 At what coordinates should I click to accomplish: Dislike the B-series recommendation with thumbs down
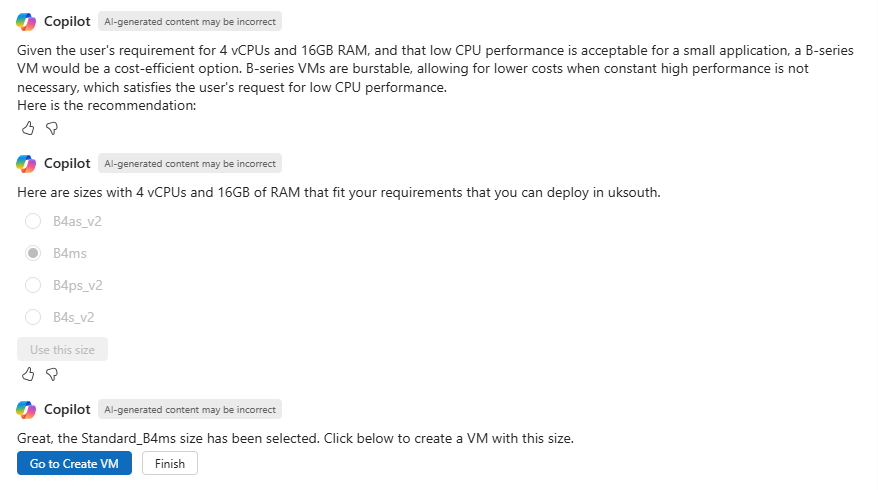[x=52, y=128]
